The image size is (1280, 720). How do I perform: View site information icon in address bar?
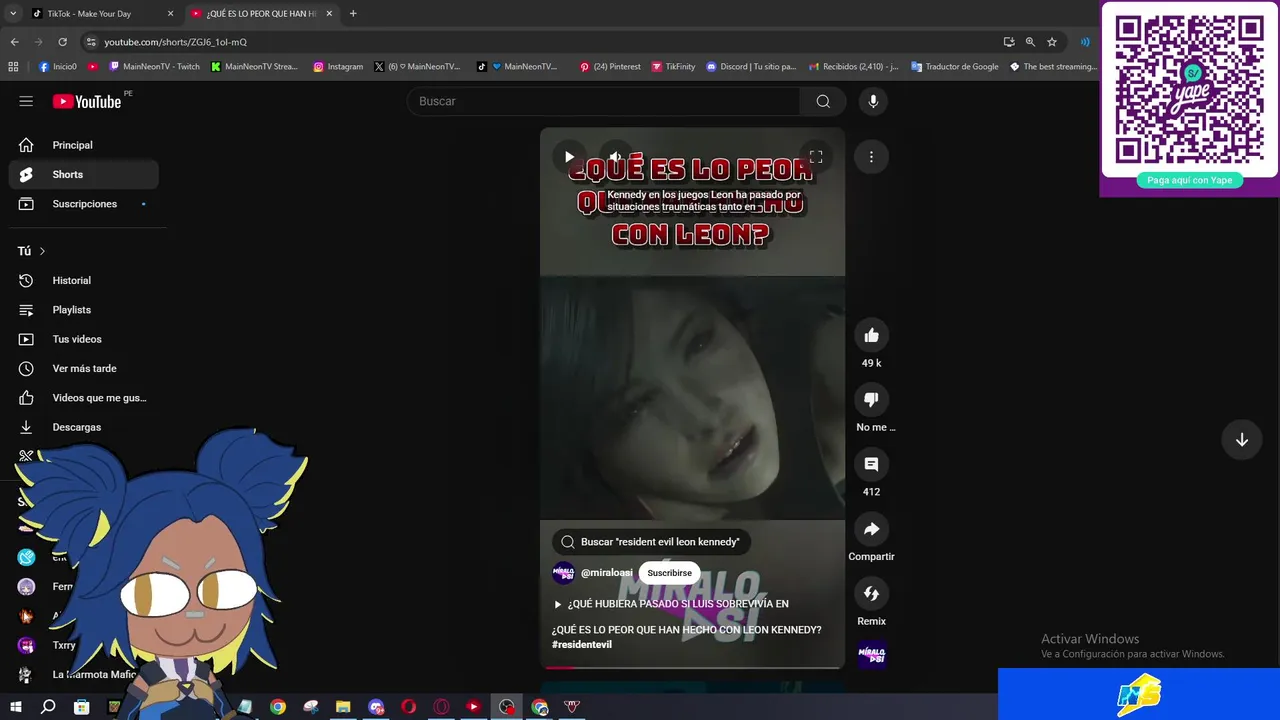click(91, 42)
